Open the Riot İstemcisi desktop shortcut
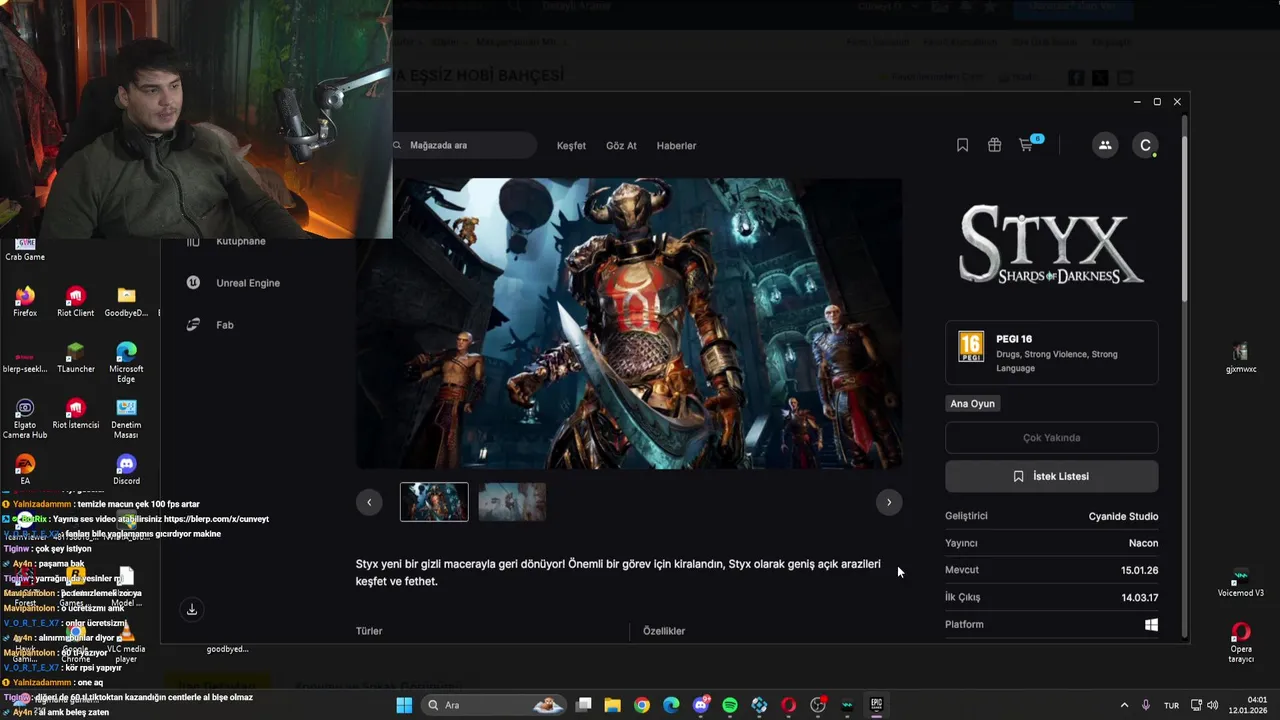Screen dimensions: 1280x720 (x=75, y=413)
